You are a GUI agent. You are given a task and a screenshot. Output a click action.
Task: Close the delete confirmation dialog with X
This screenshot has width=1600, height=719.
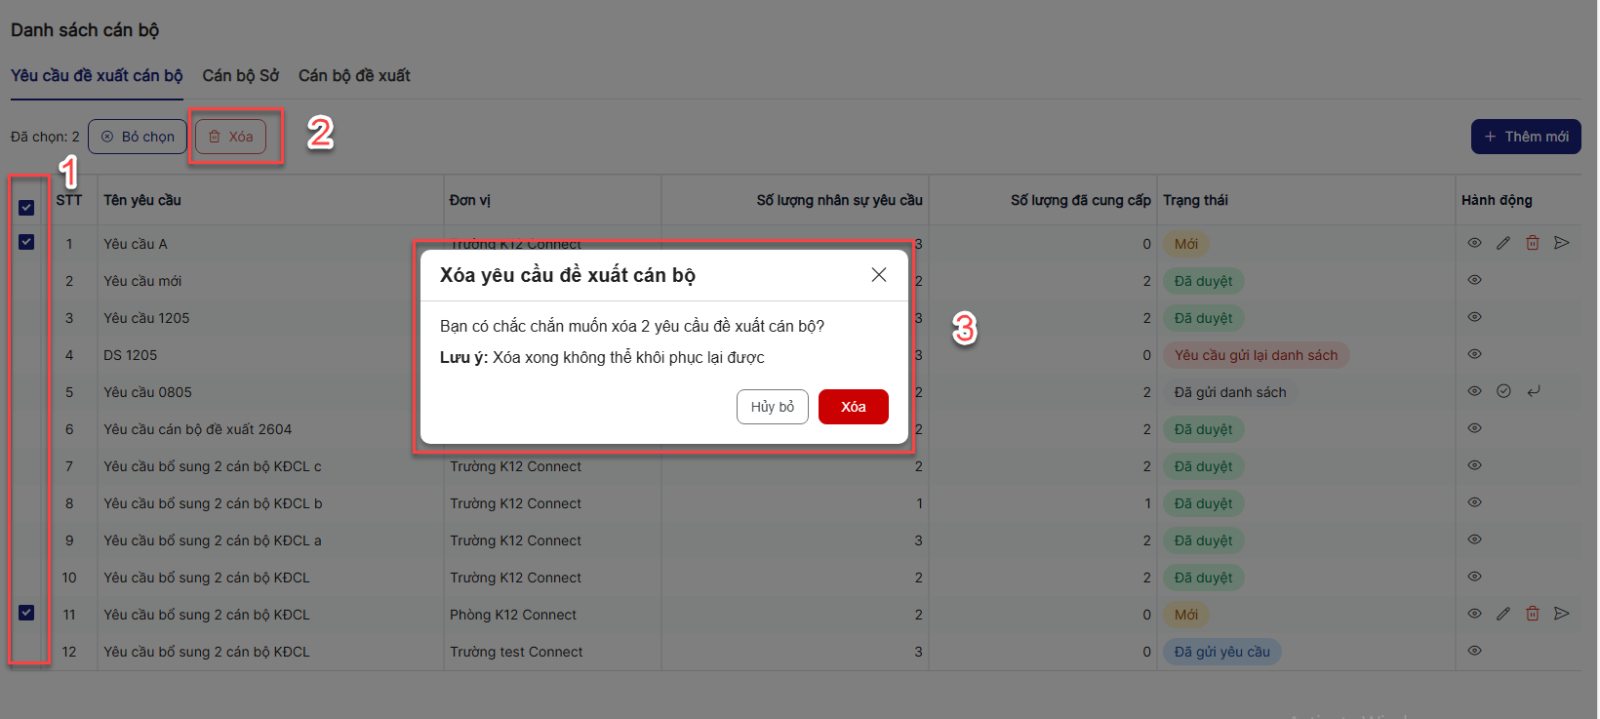[878, 275]
